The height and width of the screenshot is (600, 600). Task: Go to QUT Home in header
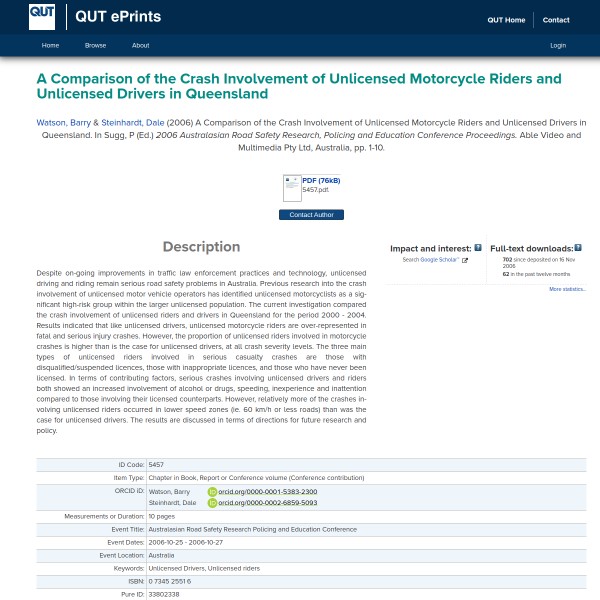(506, 20)
